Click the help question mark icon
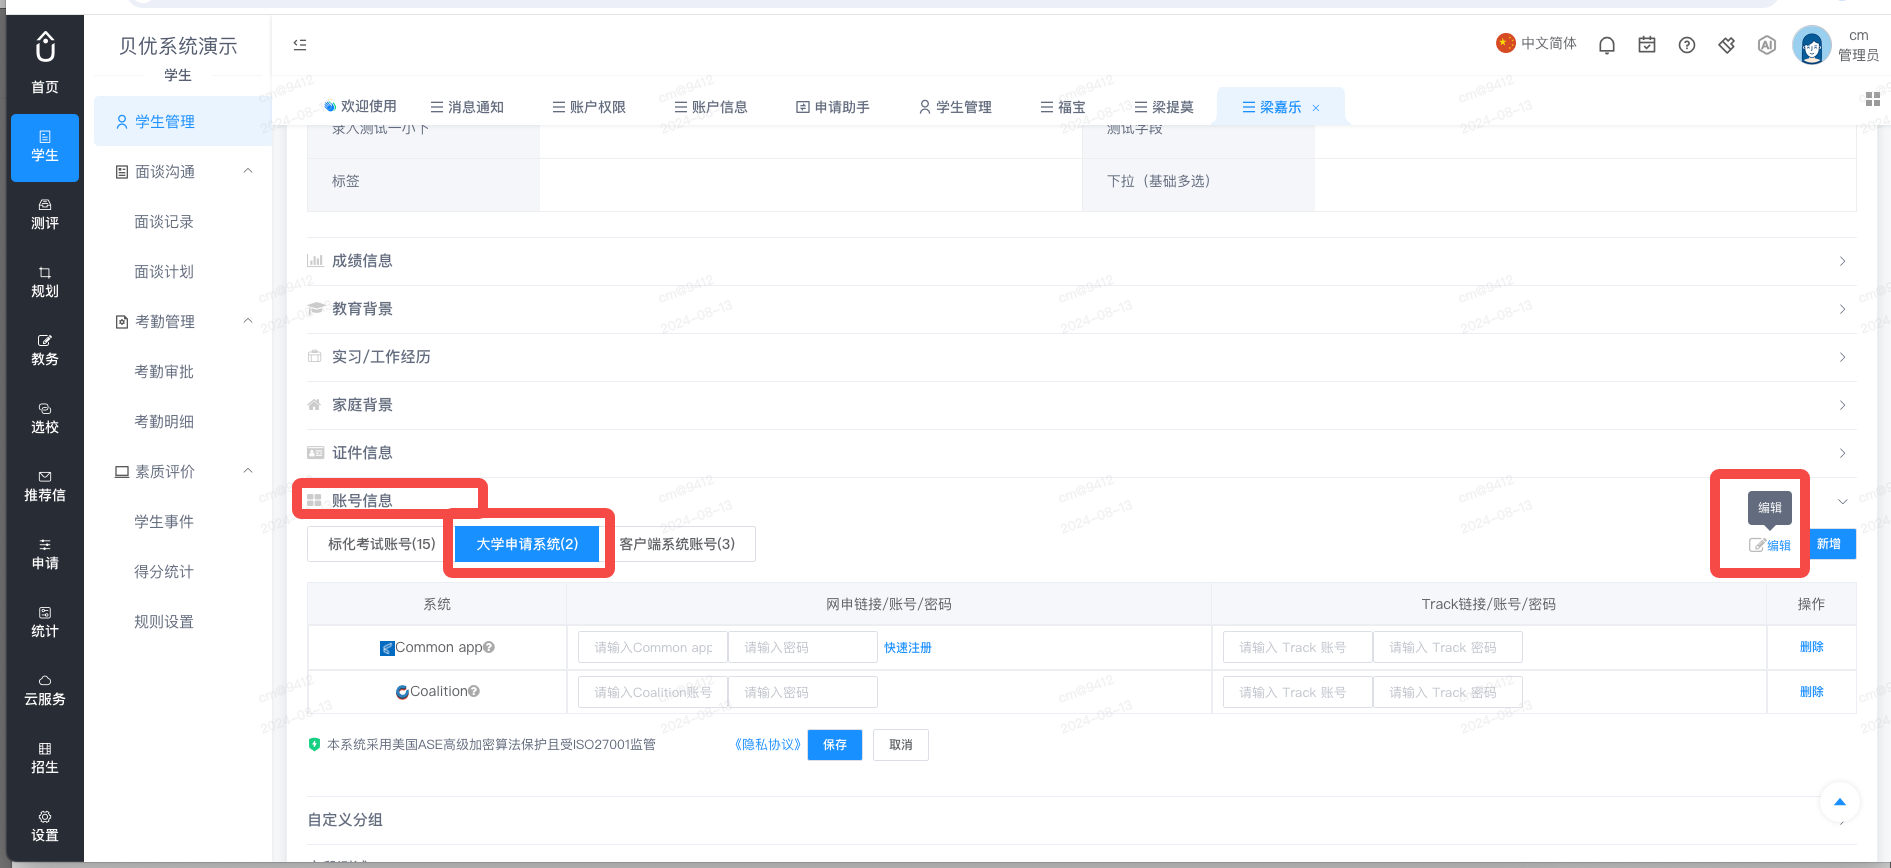The height and width of the screenshot is (868, 1891). [x=1687, y=45]
